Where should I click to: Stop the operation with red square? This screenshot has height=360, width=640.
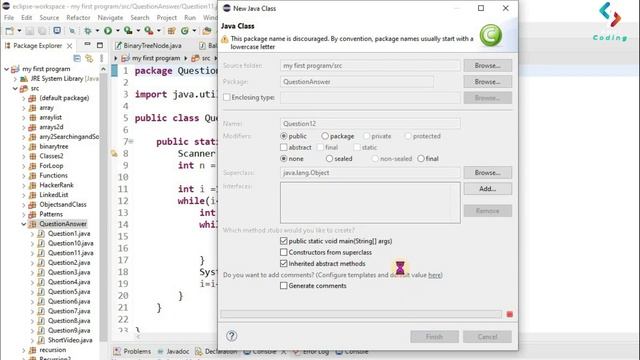coord(509,314)
